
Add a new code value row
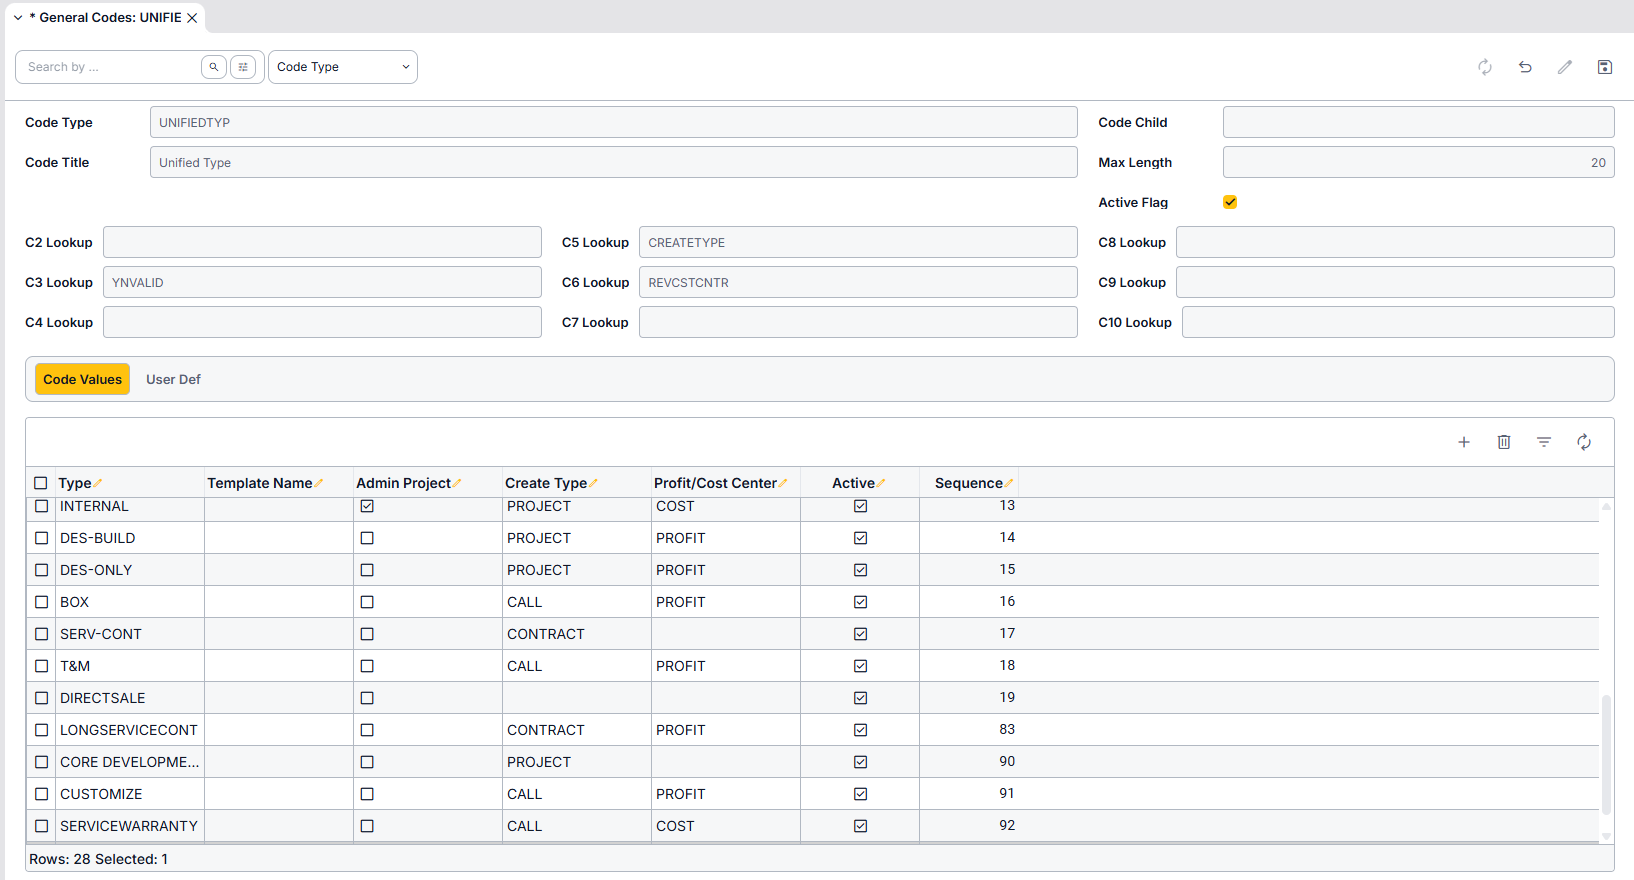click(x=1464, y=442)
